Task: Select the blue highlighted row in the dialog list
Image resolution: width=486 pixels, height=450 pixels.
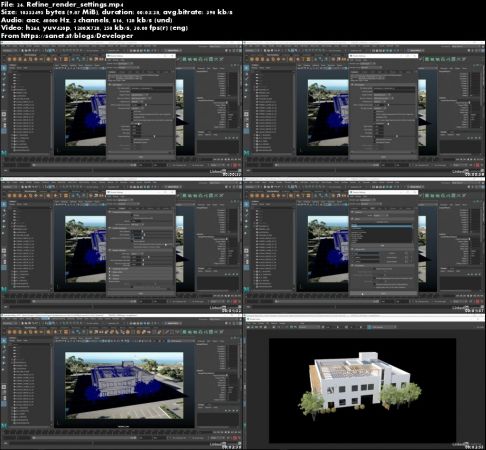Action: click(381, 226)
